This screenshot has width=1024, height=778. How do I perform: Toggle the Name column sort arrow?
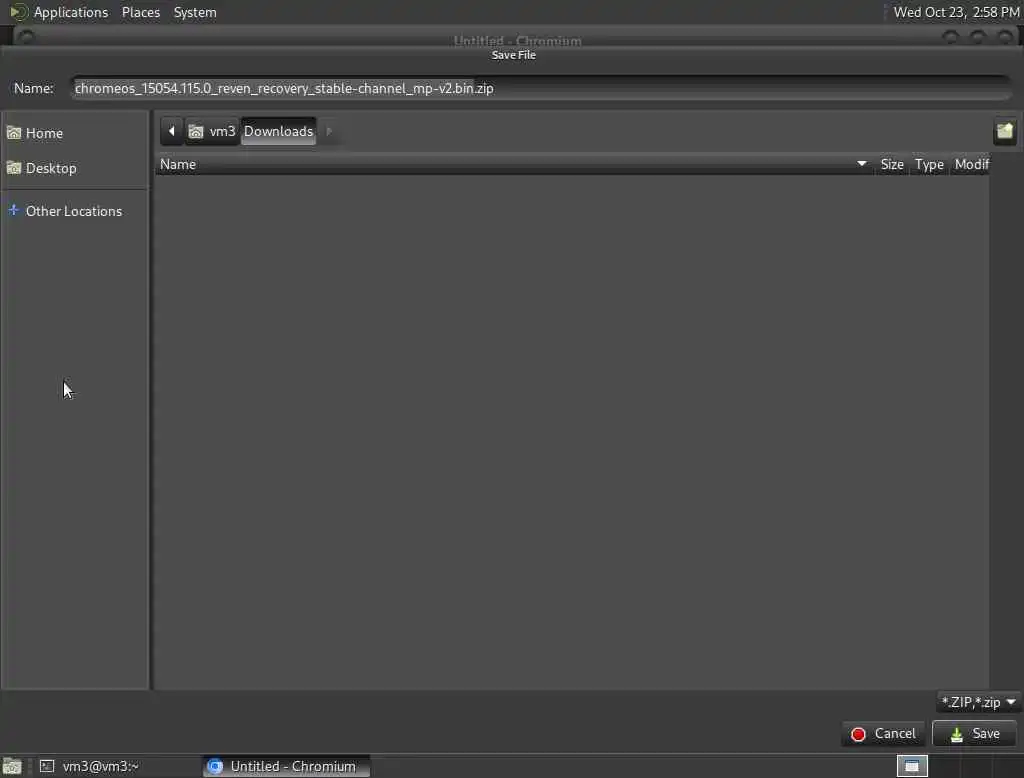pos(861,164)
